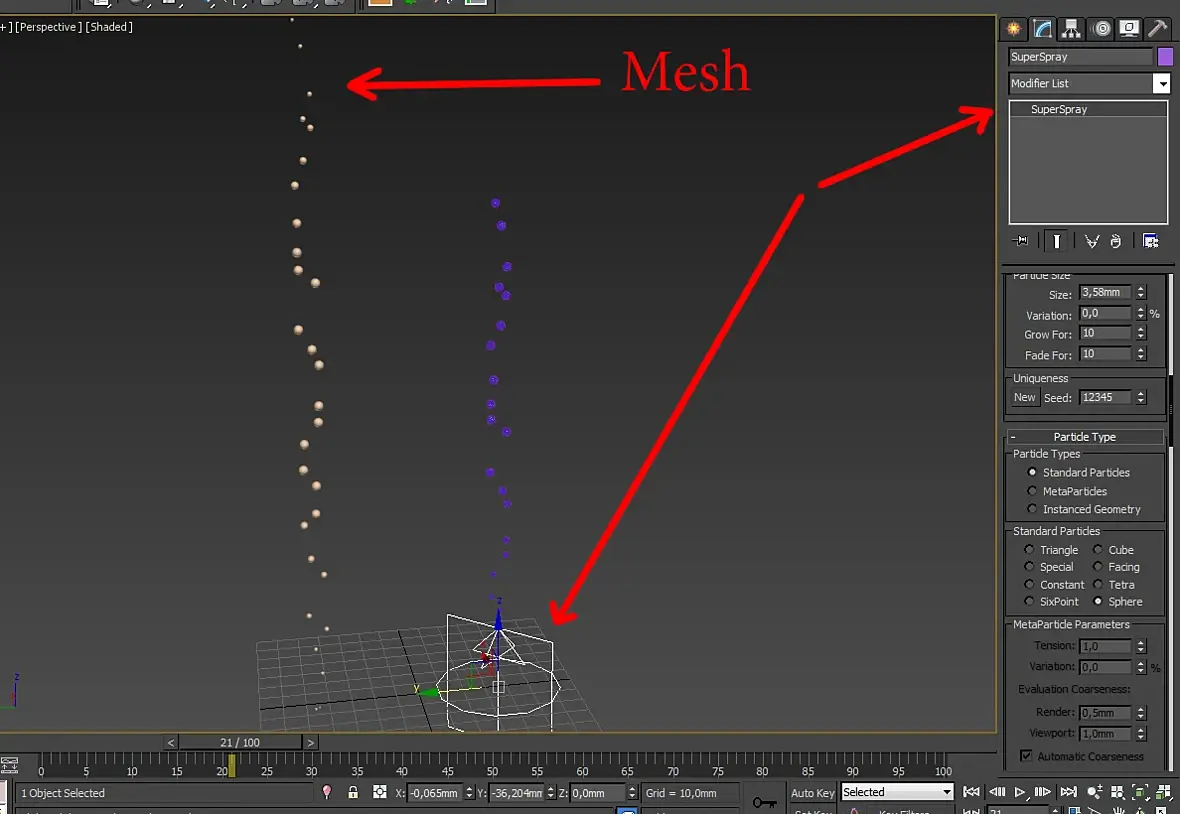Click the Pin Stack icon
This screenshot has height=814, width=1180.
click(x=1020, y=241)
